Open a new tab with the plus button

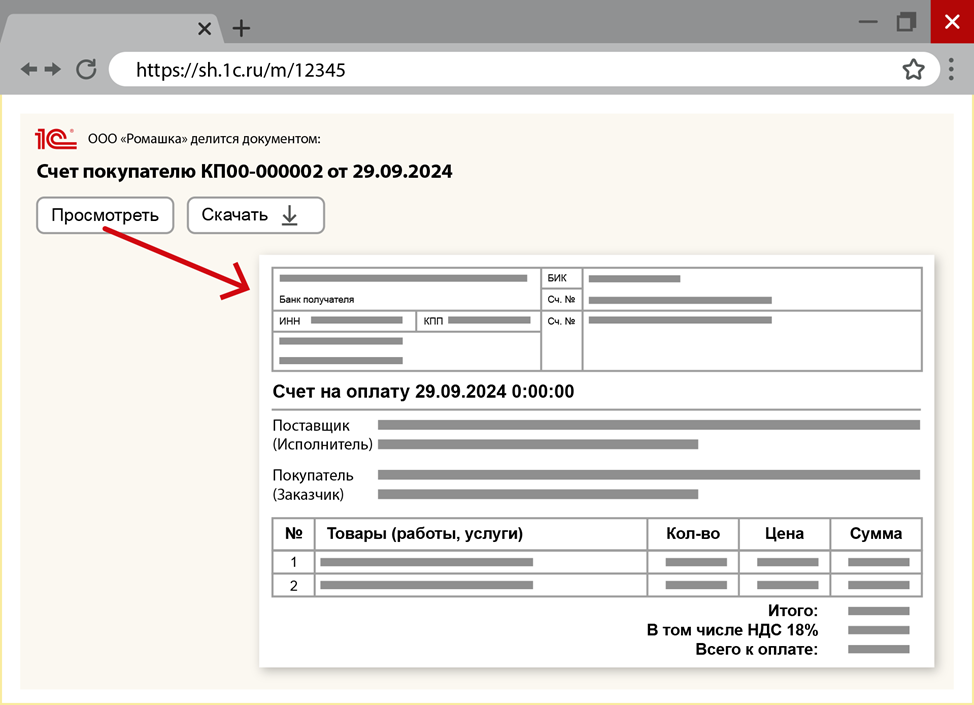click(x=241, y=28)
